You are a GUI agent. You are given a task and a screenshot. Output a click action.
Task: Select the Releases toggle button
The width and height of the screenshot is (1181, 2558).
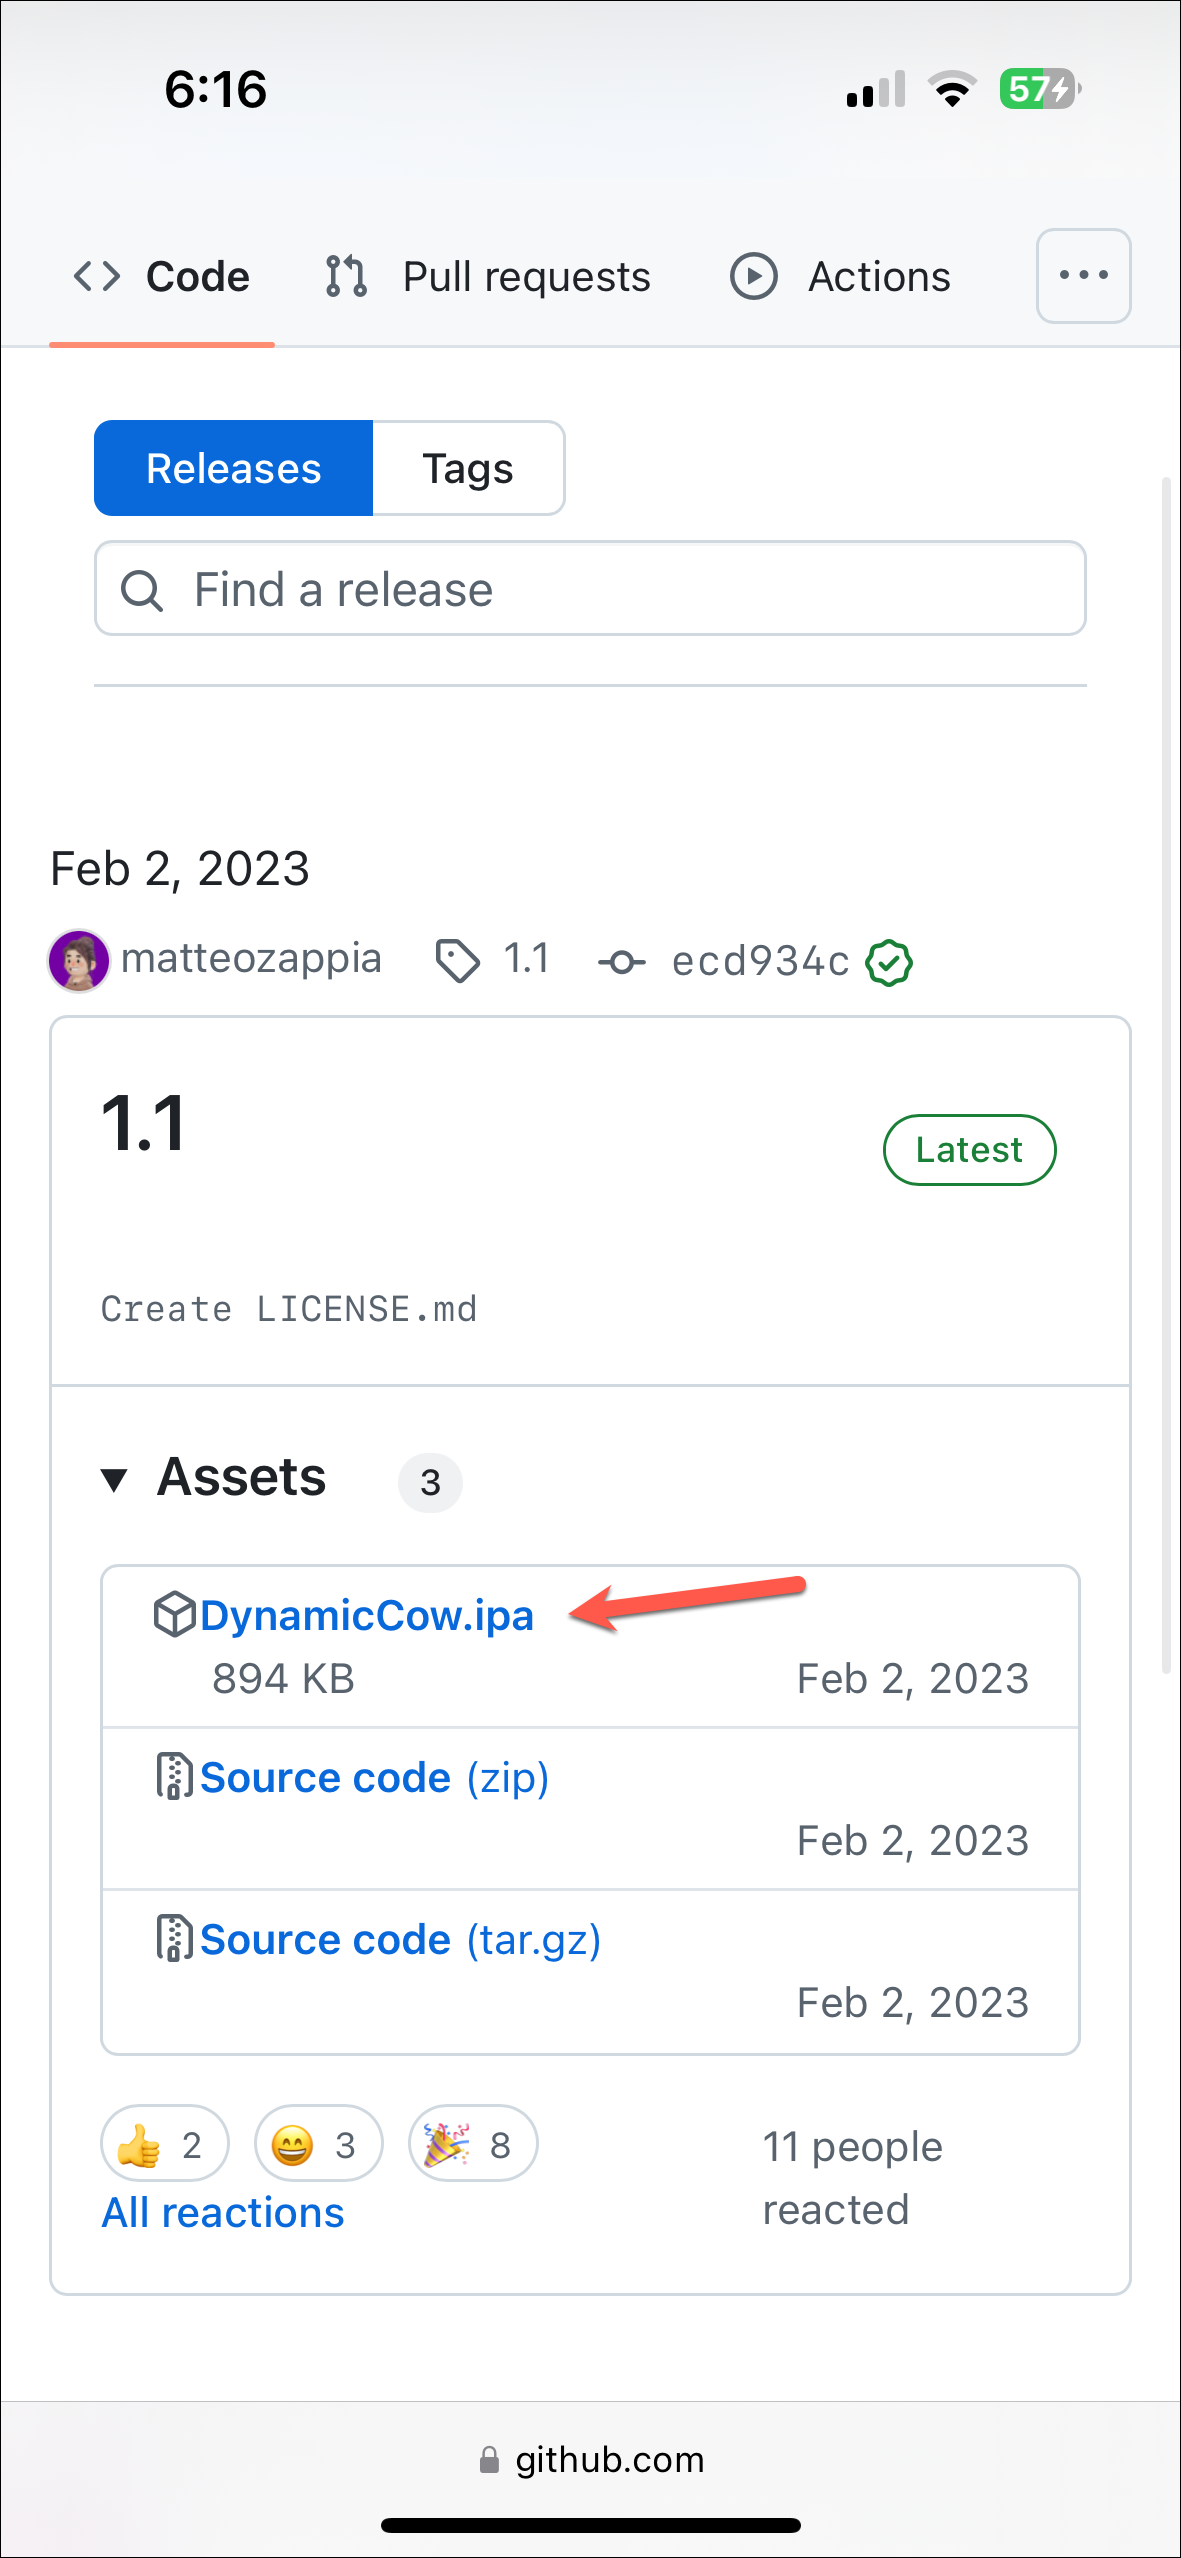(234, 468)
